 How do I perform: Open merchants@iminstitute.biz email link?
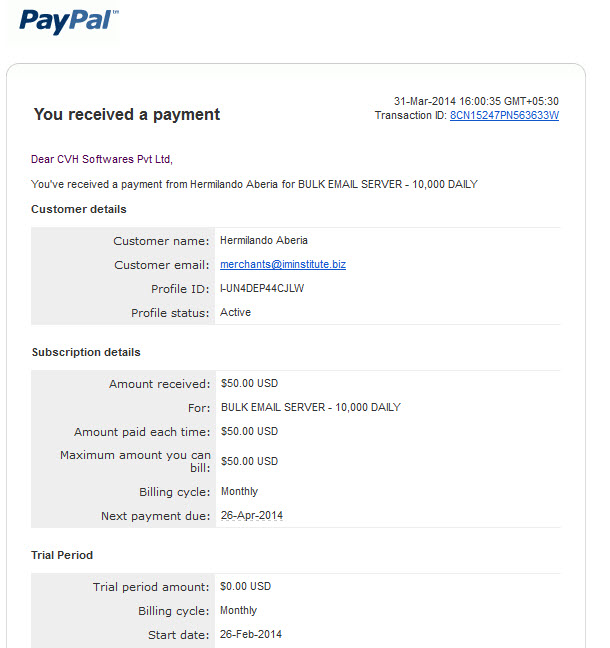pos(283,264)
